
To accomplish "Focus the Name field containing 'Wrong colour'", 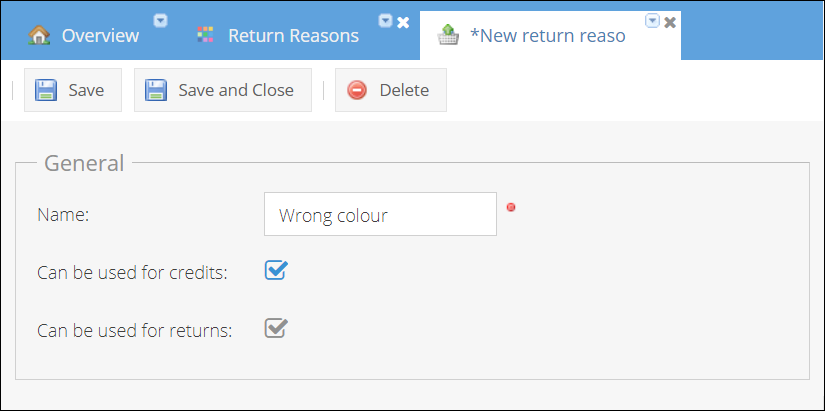I will [380, 214].
